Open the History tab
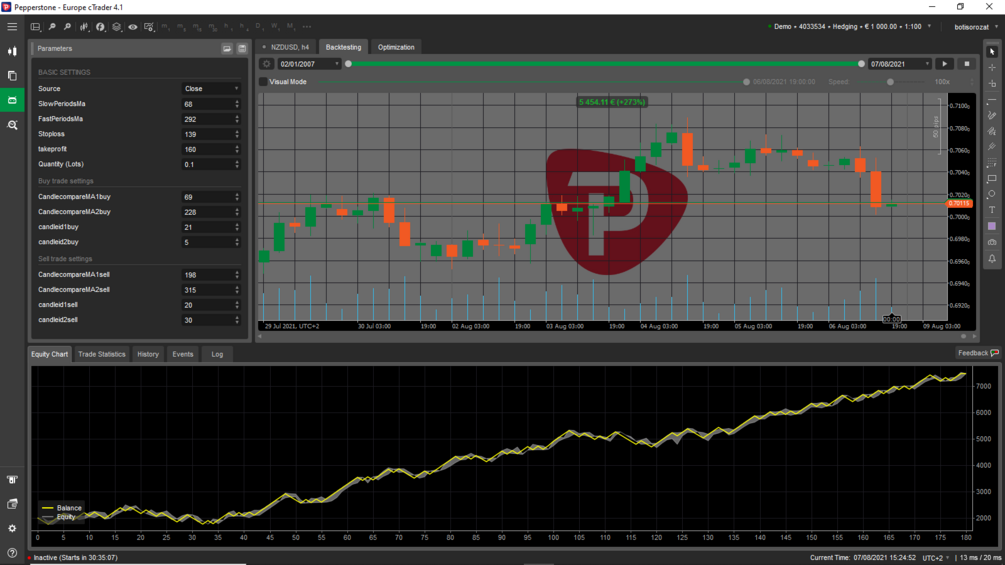This screenshot has width=1005, height=565. point(148,354)
